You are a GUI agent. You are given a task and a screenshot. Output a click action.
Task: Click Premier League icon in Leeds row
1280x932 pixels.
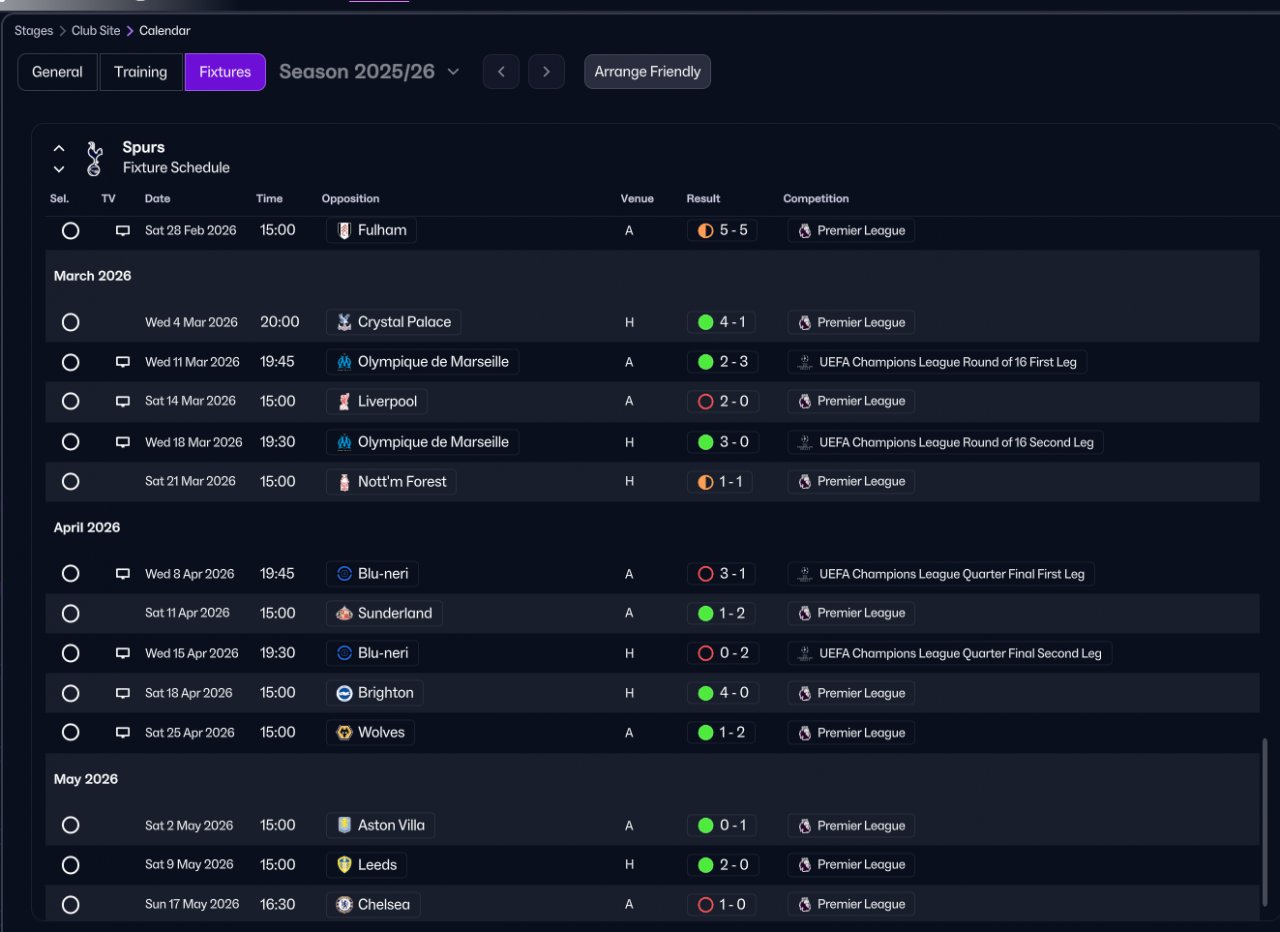(804, 865)
